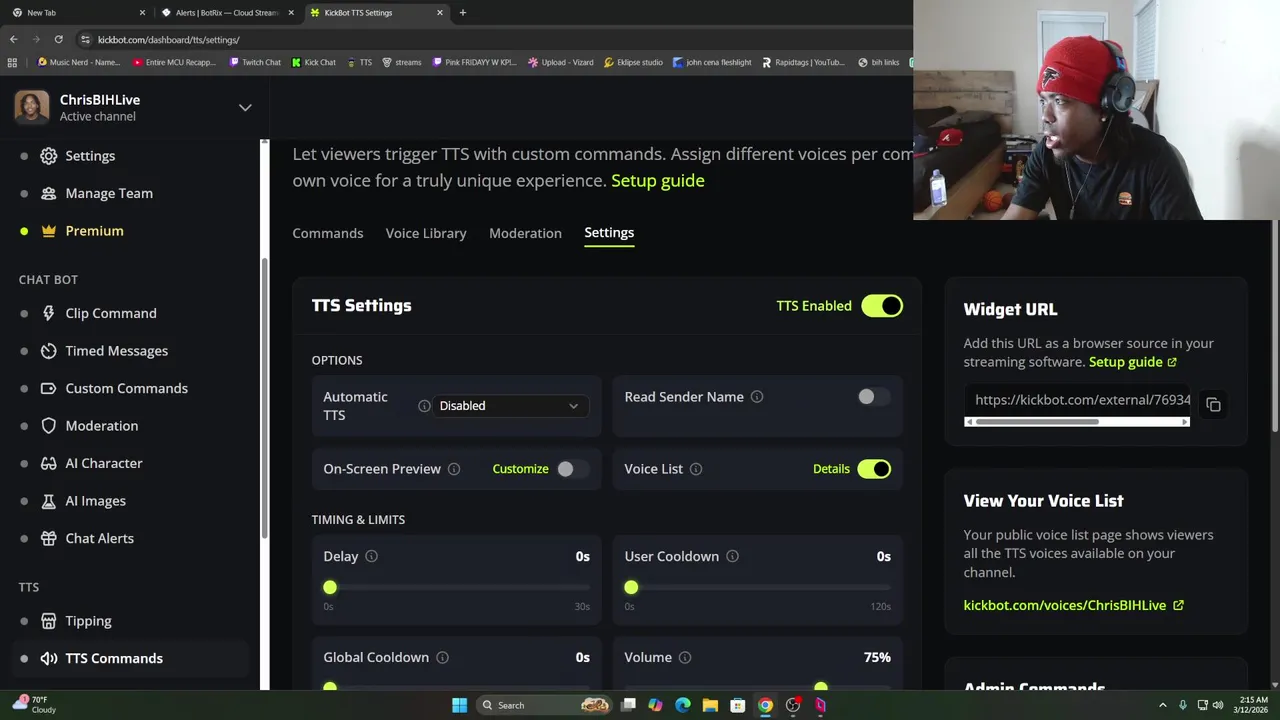Click the browser address bar

(490, 39)
